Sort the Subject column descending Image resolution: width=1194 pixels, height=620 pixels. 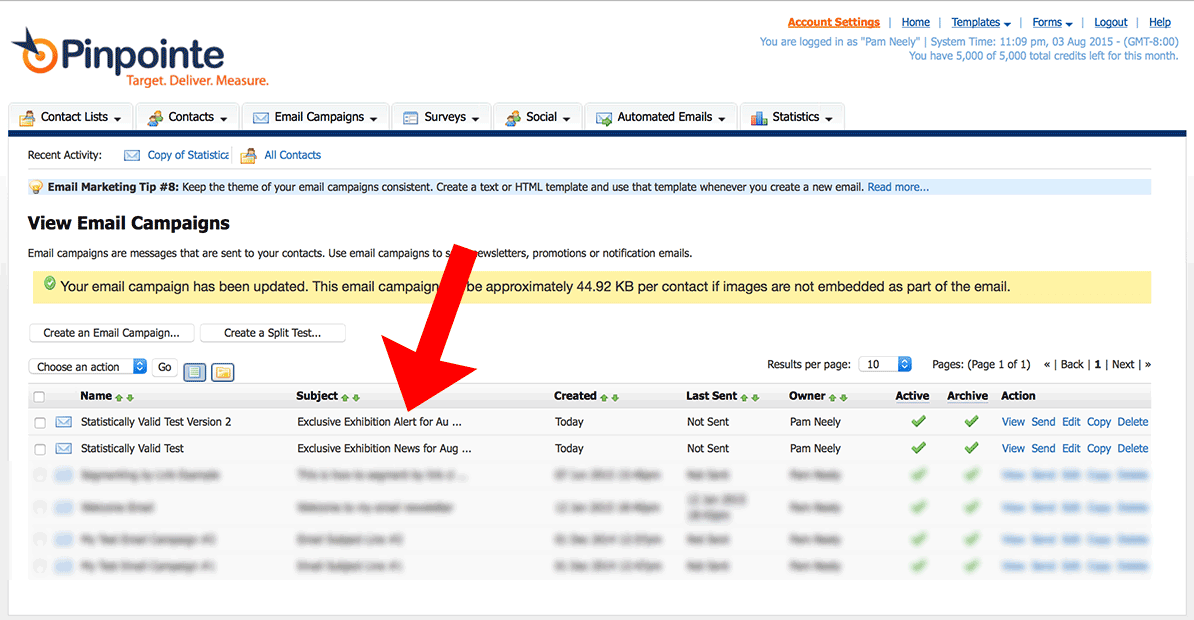[x=356, y=398]
